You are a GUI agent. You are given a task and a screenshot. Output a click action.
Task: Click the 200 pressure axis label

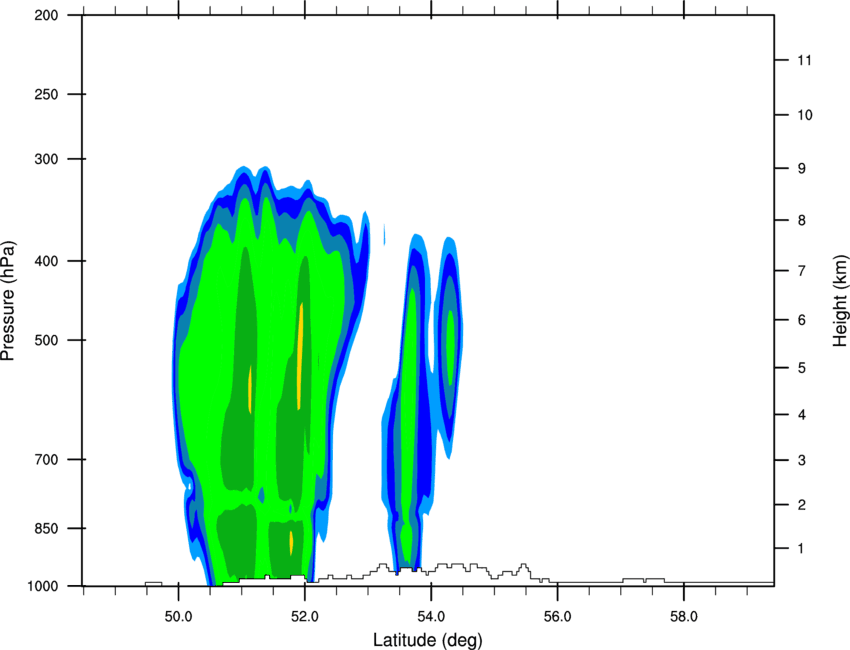point(46,15)
